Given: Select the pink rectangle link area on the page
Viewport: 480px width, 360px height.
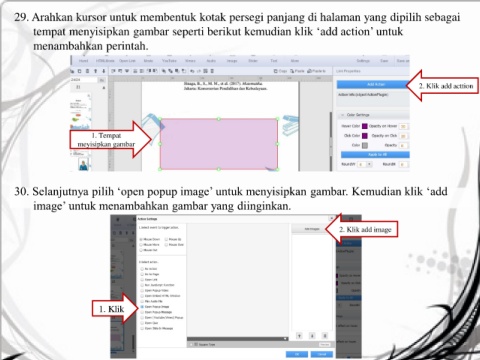Looking at the screenshot, I should pos(219,144).
